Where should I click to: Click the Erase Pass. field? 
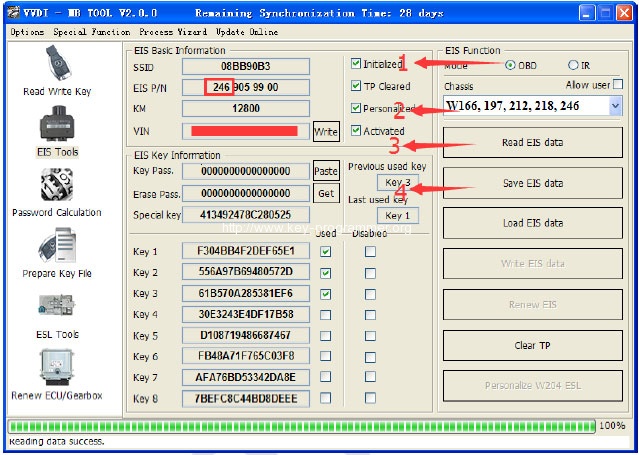tap(246, 193)
